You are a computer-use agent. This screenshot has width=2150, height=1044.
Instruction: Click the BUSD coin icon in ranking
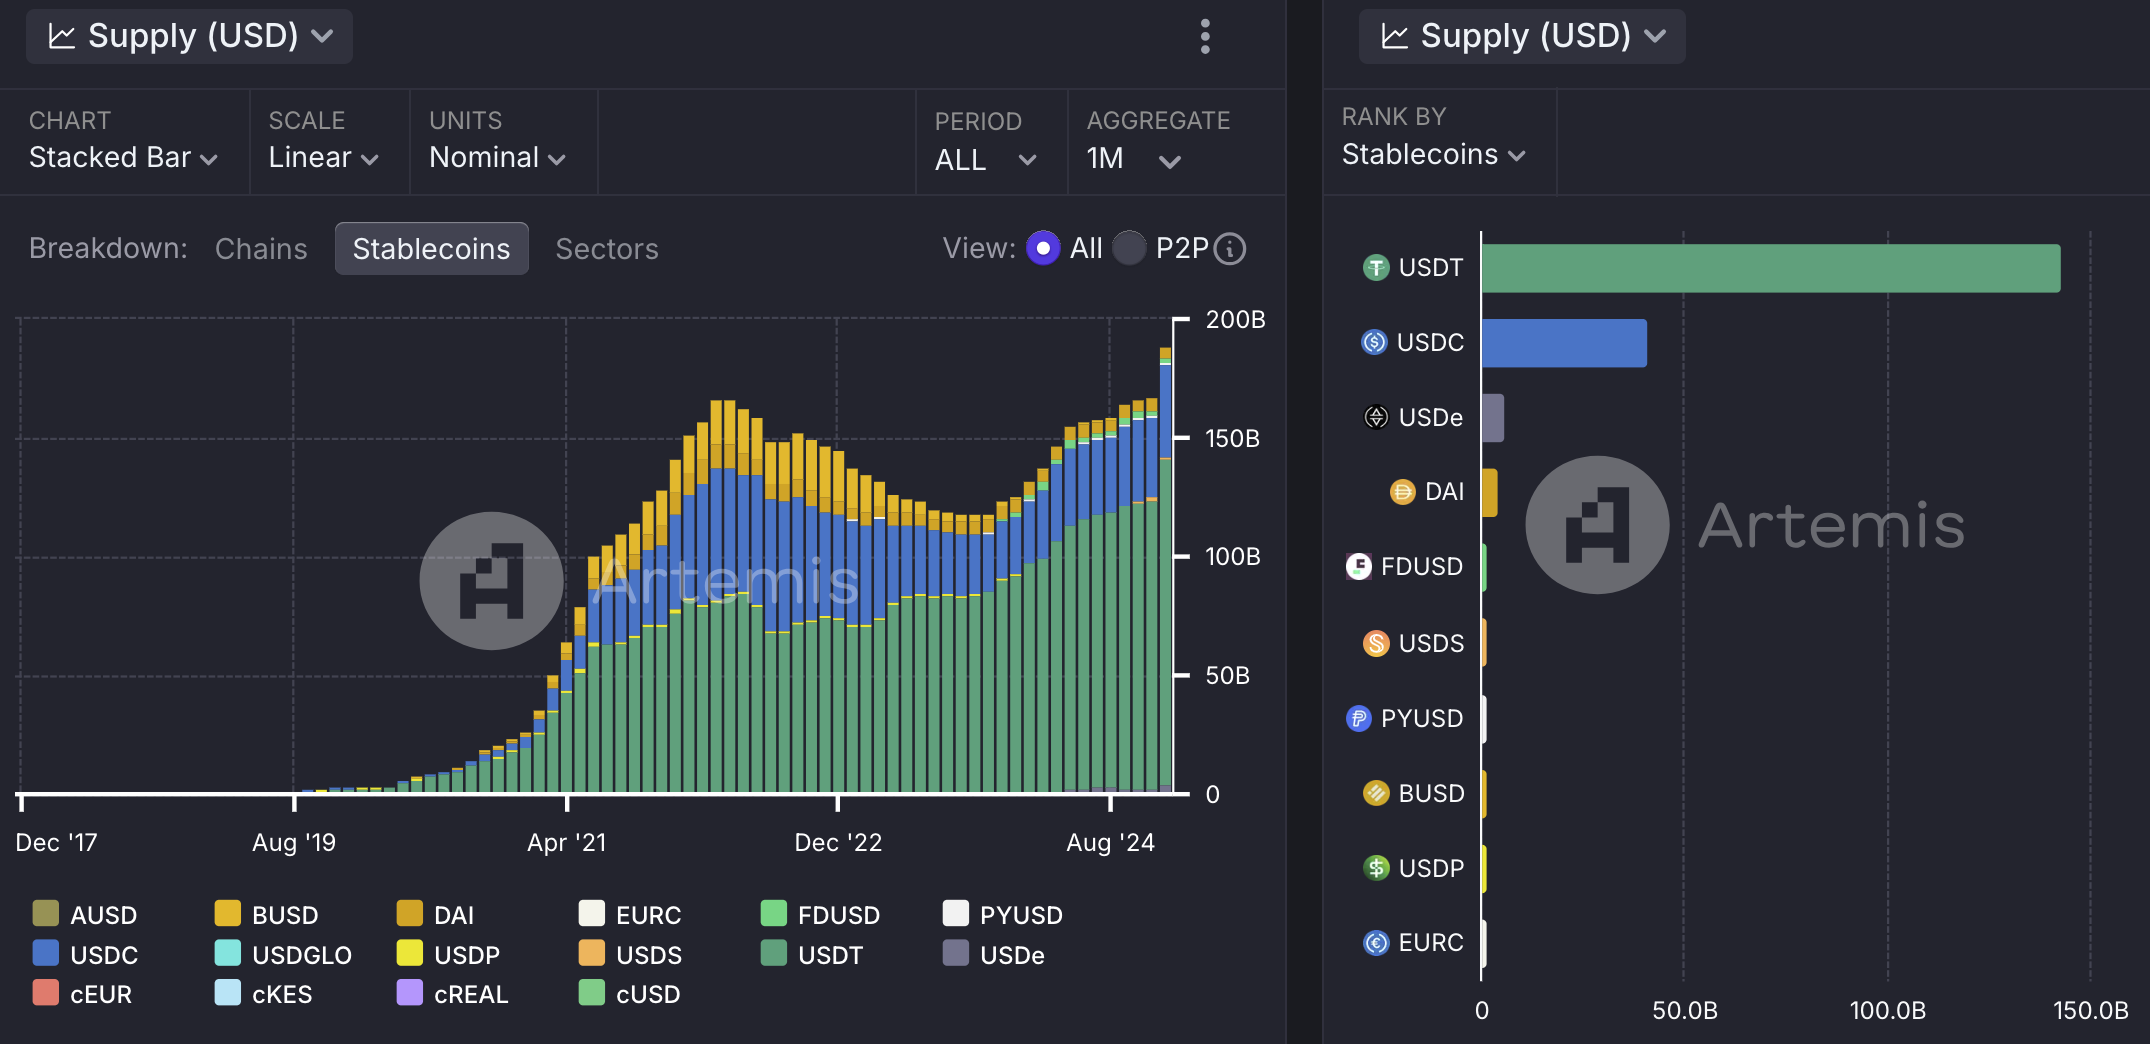1376,793
